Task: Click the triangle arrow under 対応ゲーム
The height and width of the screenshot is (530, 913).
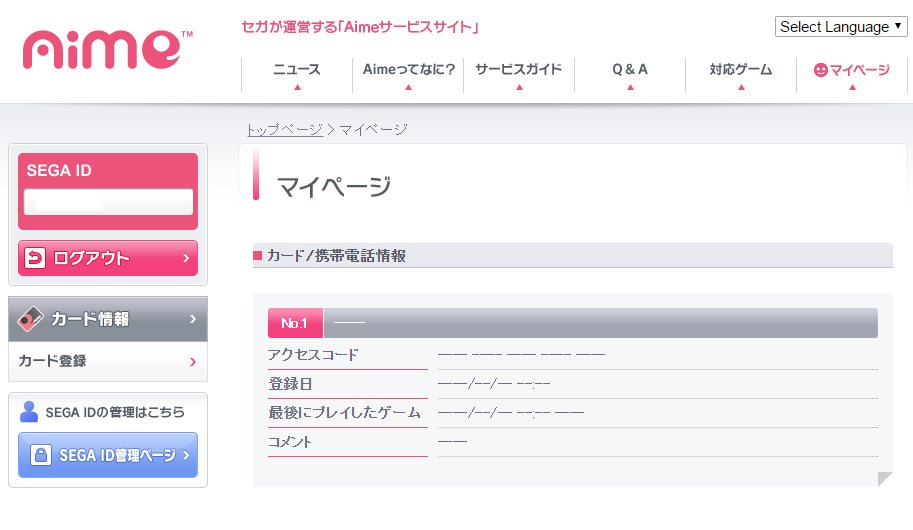Action: tap(741, 87)
